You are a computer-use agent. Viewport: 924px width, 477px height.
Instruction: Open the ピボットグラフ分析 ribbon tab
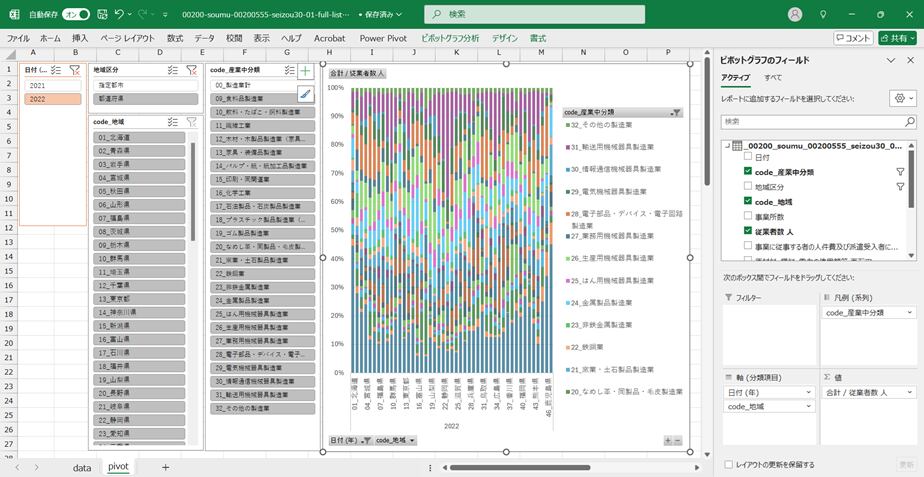450,38
